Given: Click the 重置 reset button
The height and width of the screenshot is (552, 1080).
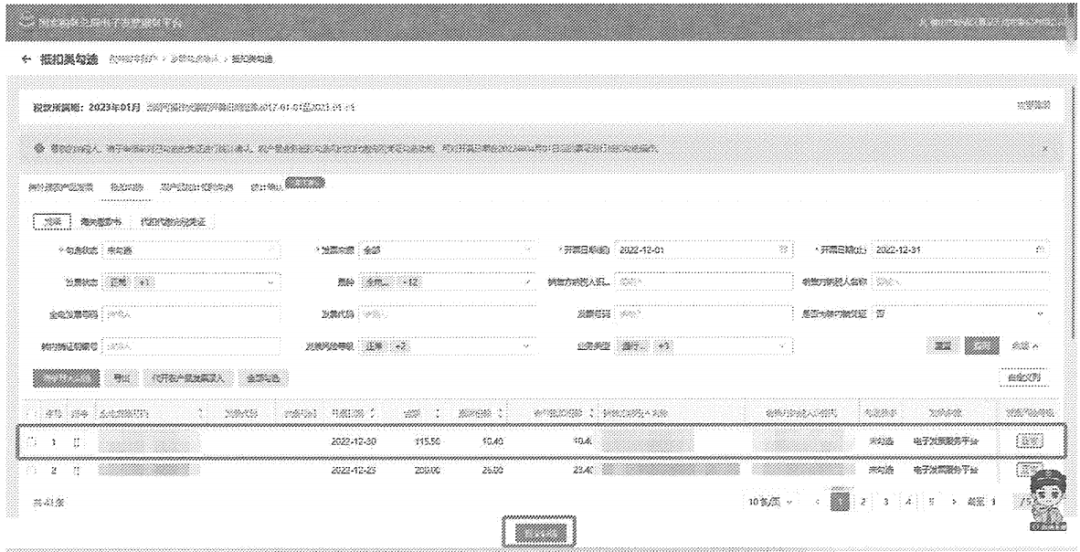Looking at the screenshot, I should [x=944, y=346].
